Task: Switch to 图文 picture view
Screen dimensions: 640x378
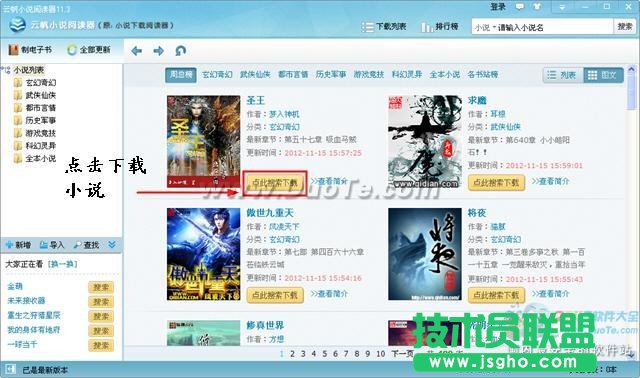Action: tap(603, 75)
